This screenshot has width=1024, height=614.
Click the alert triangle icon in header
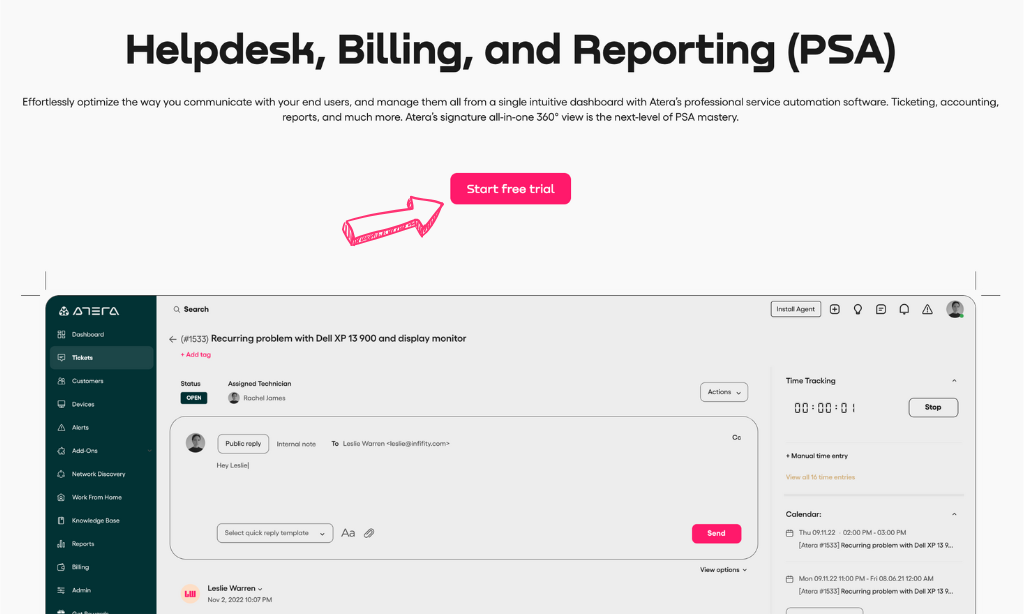click(x=927, y=309)
